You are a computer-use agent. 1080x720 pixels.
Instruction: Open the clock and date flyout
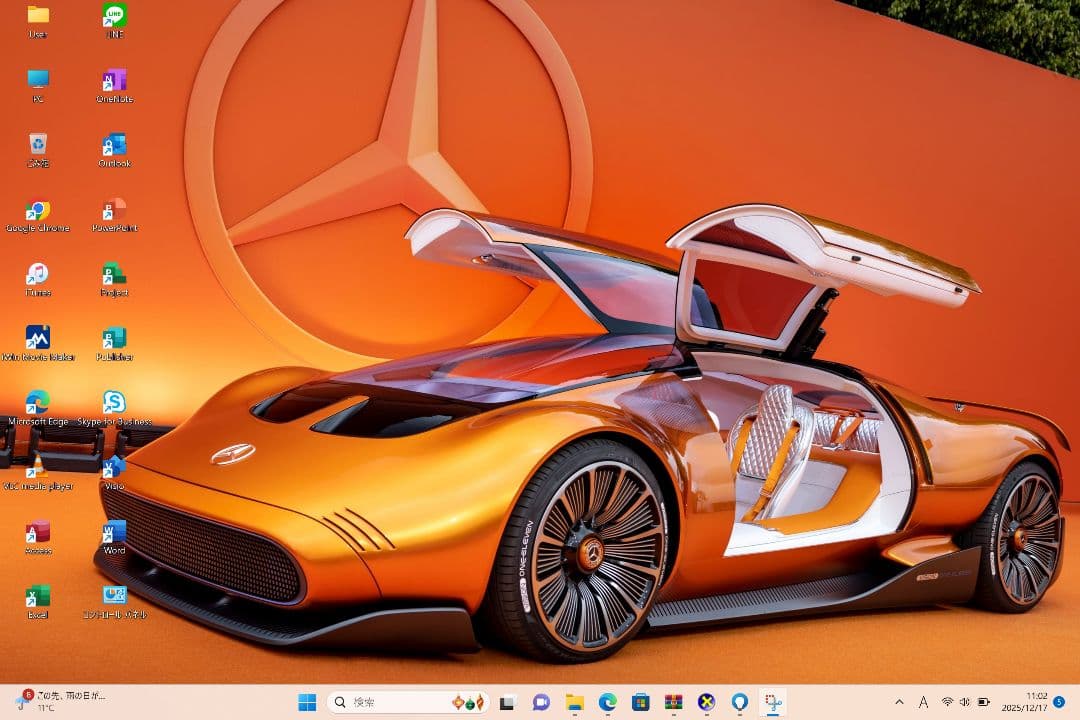pyautogui.click(x=1035, y=701)
